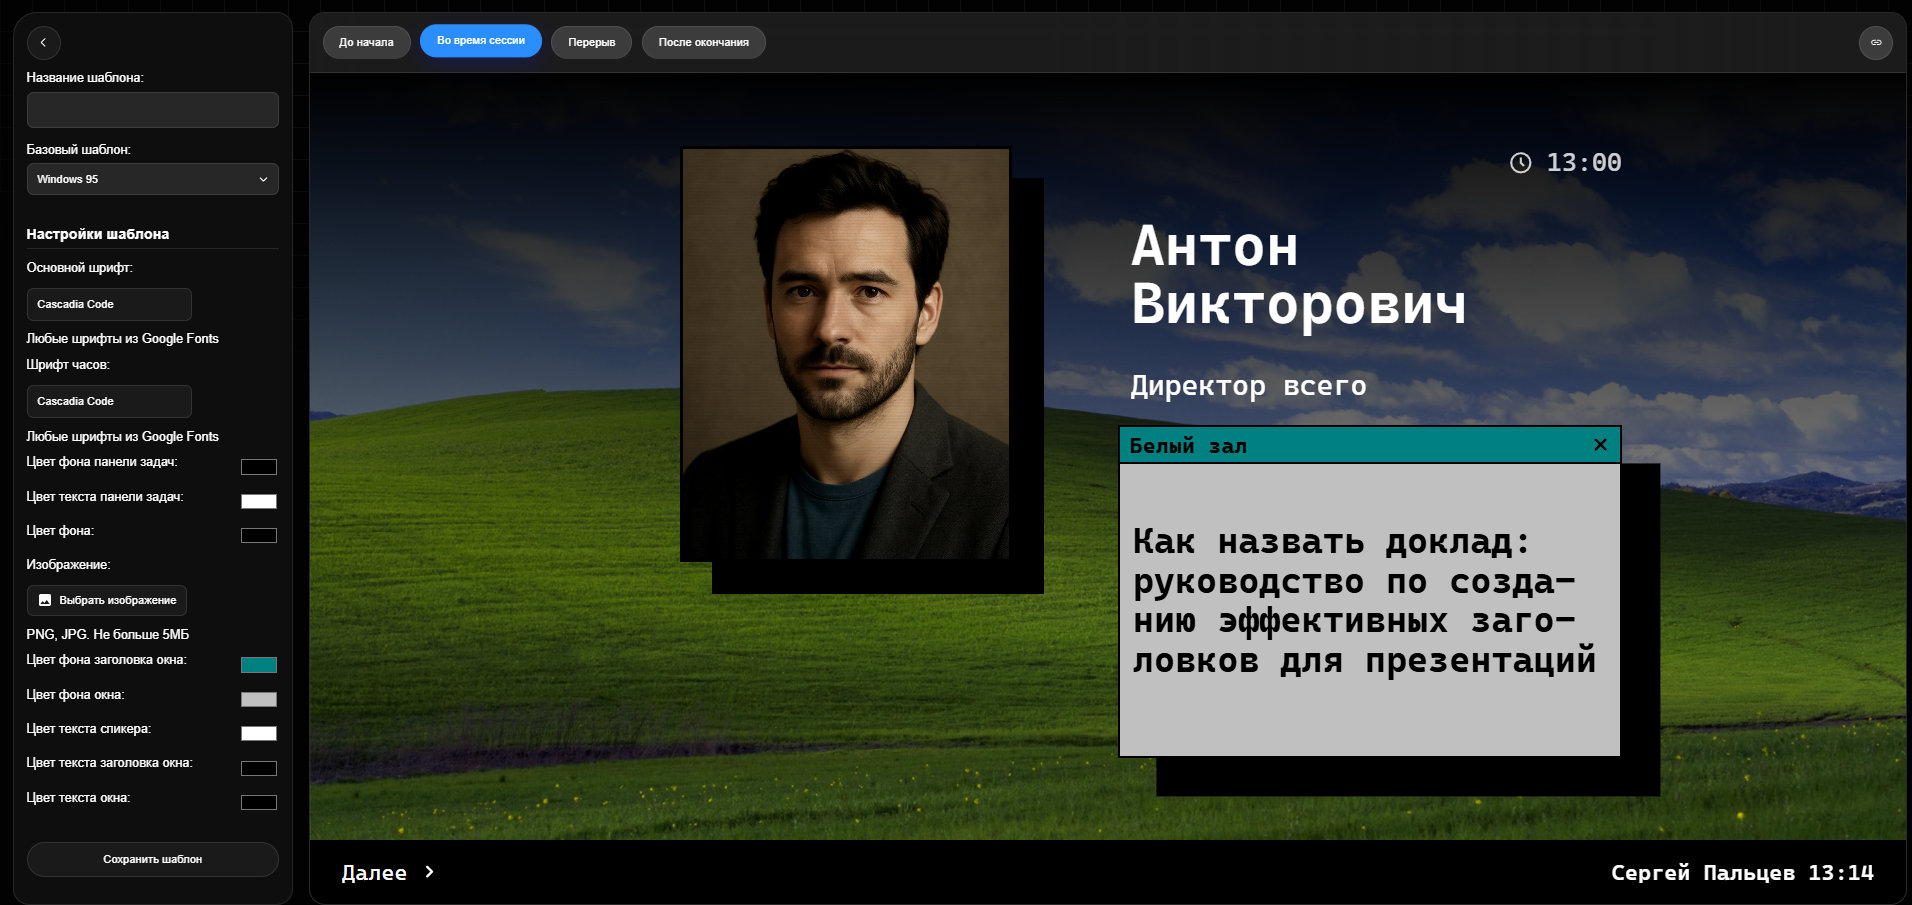Open the "Базовый шаблон" dropdown

coord(263,179)
